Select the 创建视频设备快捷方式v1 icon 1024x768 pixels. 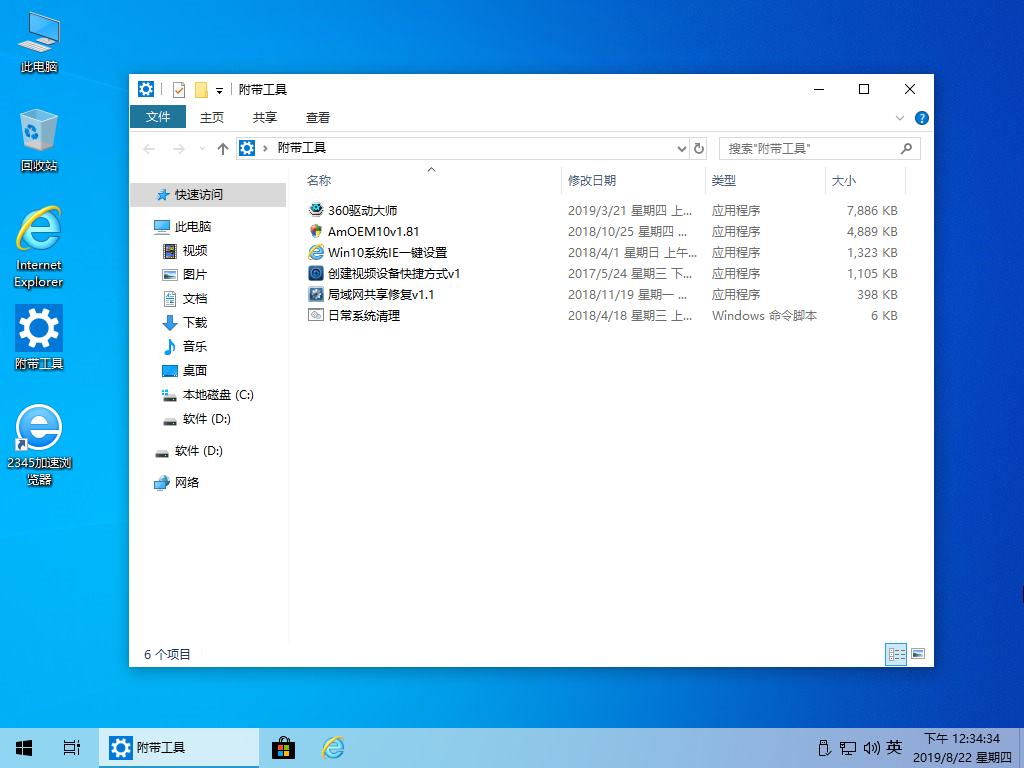pos(316,273)
